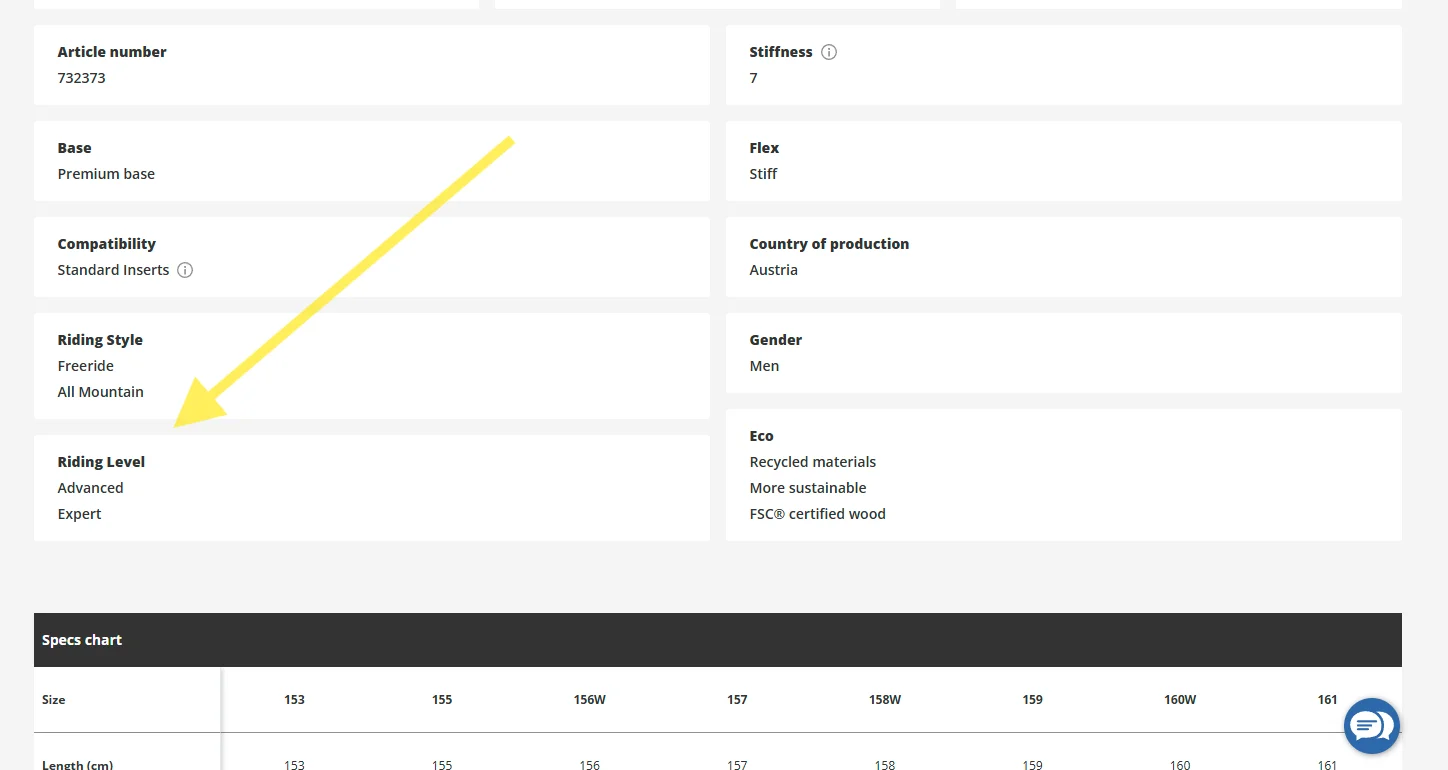Select the 160W size column header
This screenshot has width=1448, height=770.
point(1180,700)
